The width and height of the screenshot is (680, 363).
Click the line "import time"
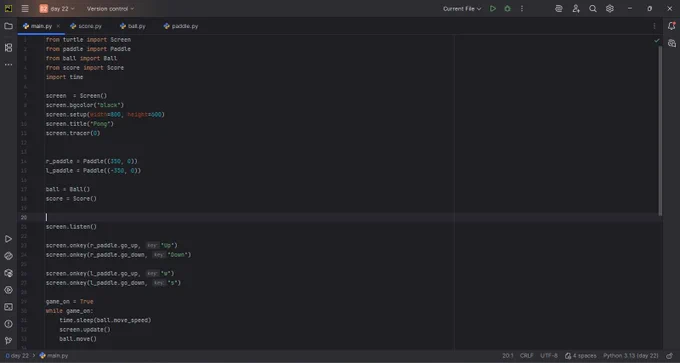point(64,77)
